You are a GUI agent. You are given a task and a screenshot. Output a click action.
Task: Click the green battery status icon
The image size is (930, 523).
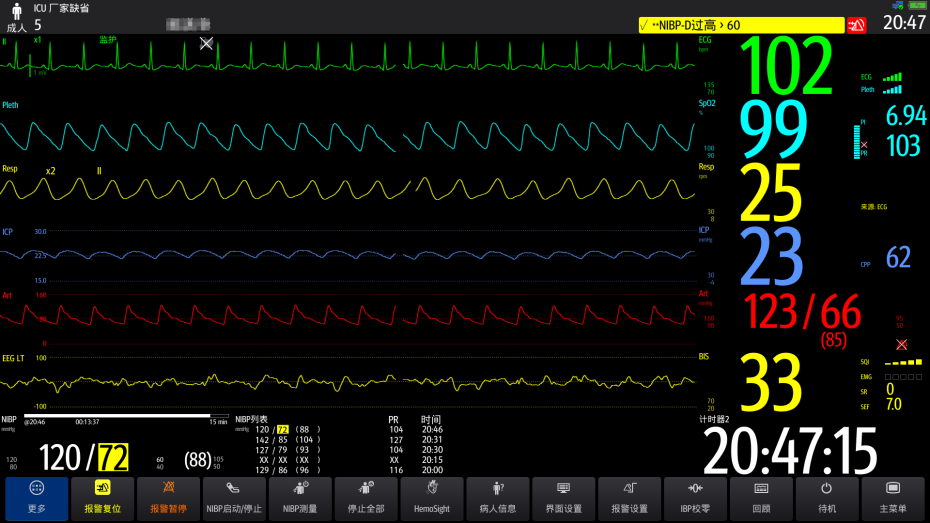(x=917, y=5)
